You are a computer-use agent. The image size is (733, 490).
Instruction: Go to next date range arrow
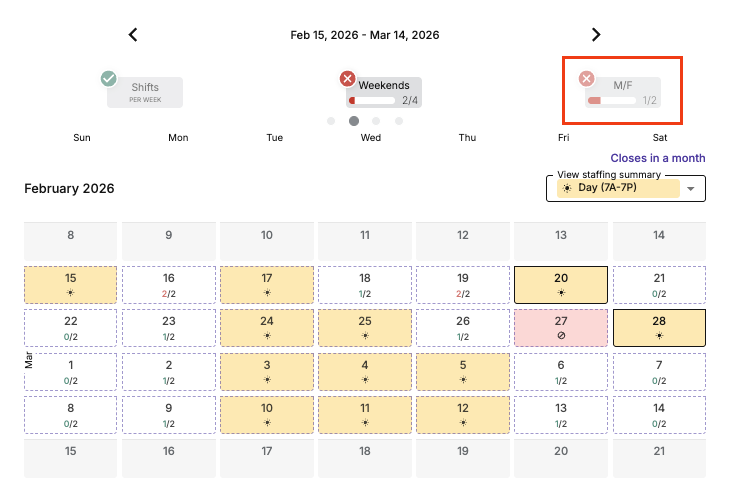[596, 35]
